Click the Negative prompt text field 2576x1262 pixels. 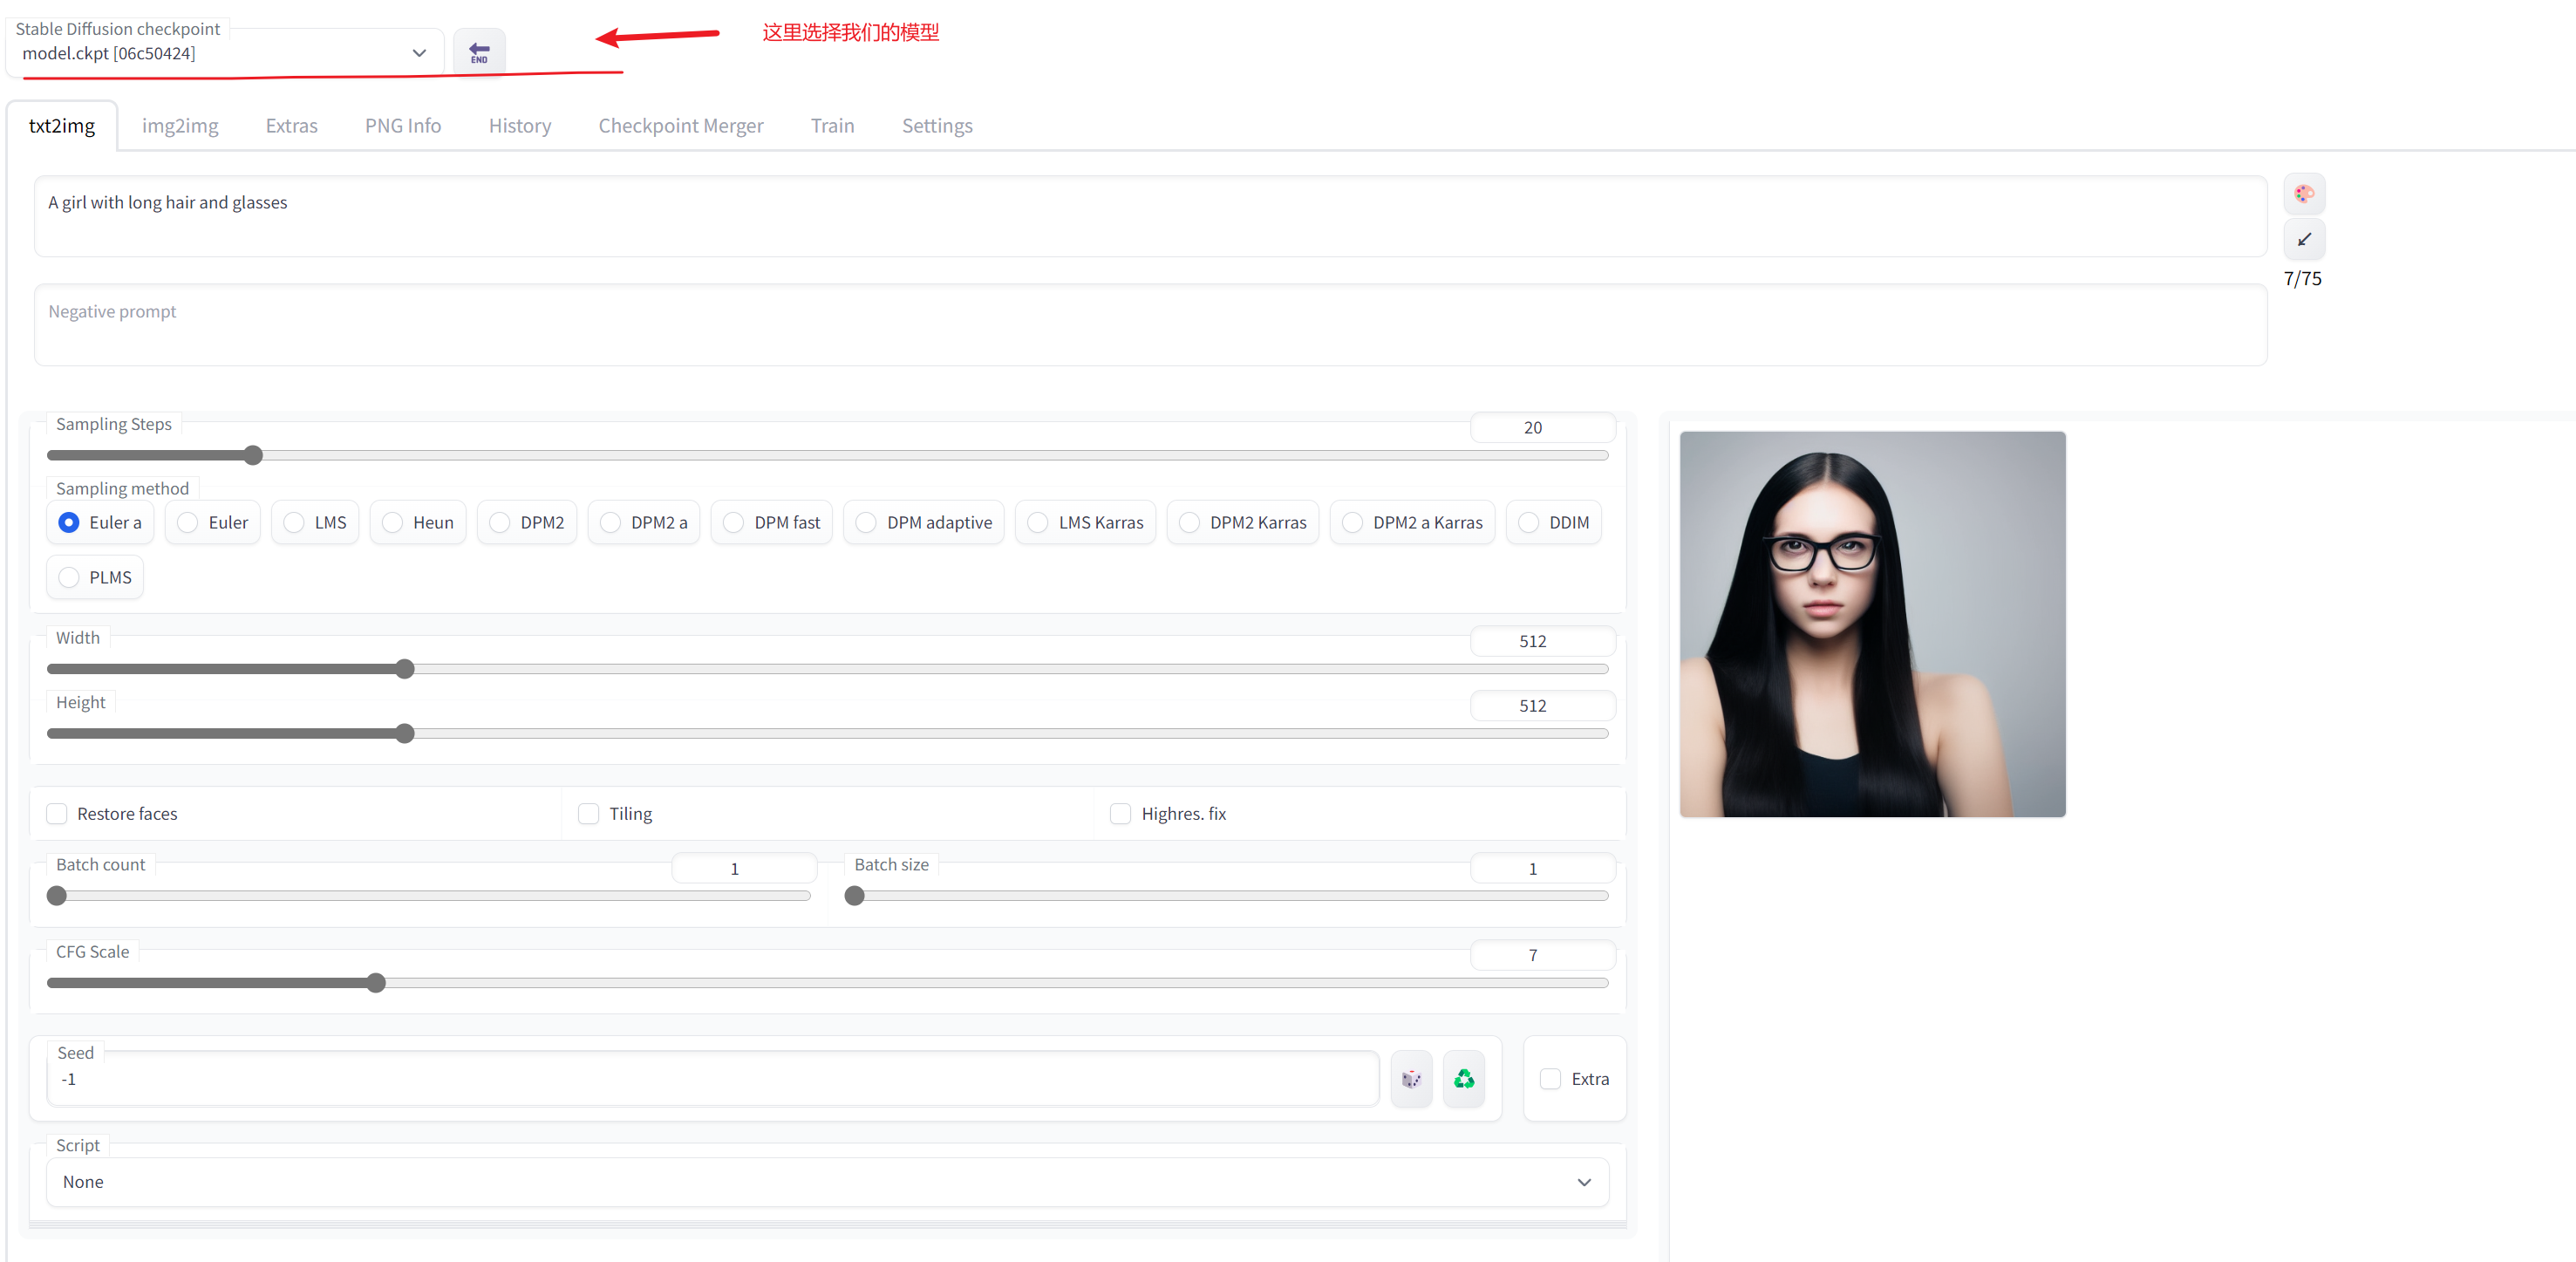point(1150,325)
